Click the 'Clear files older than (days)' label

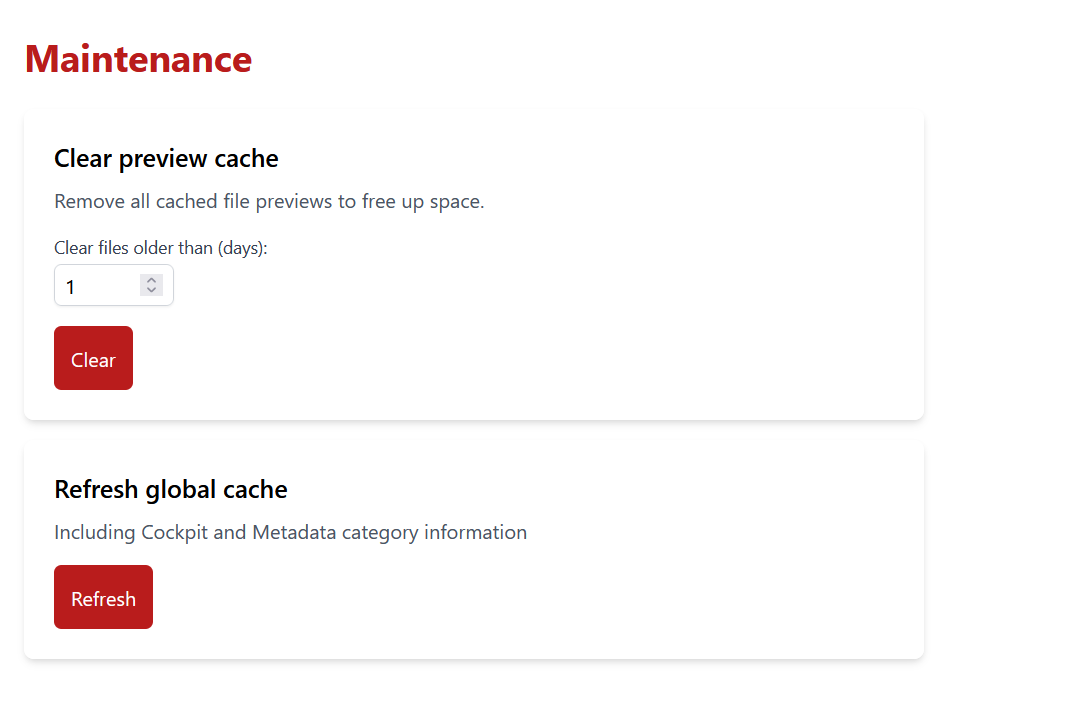point(160,248)
